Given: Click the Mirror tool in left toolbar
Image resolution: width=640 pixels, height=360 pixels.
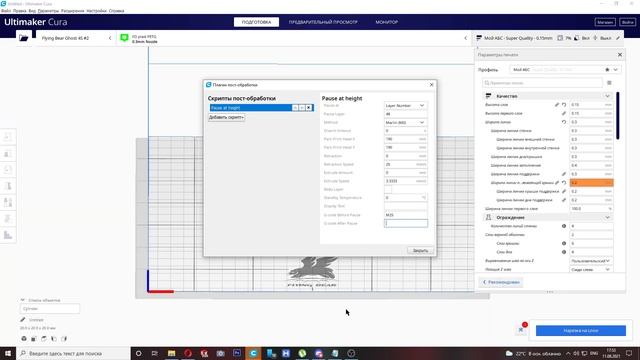Looking at the screenshot, I should point(7,186).
